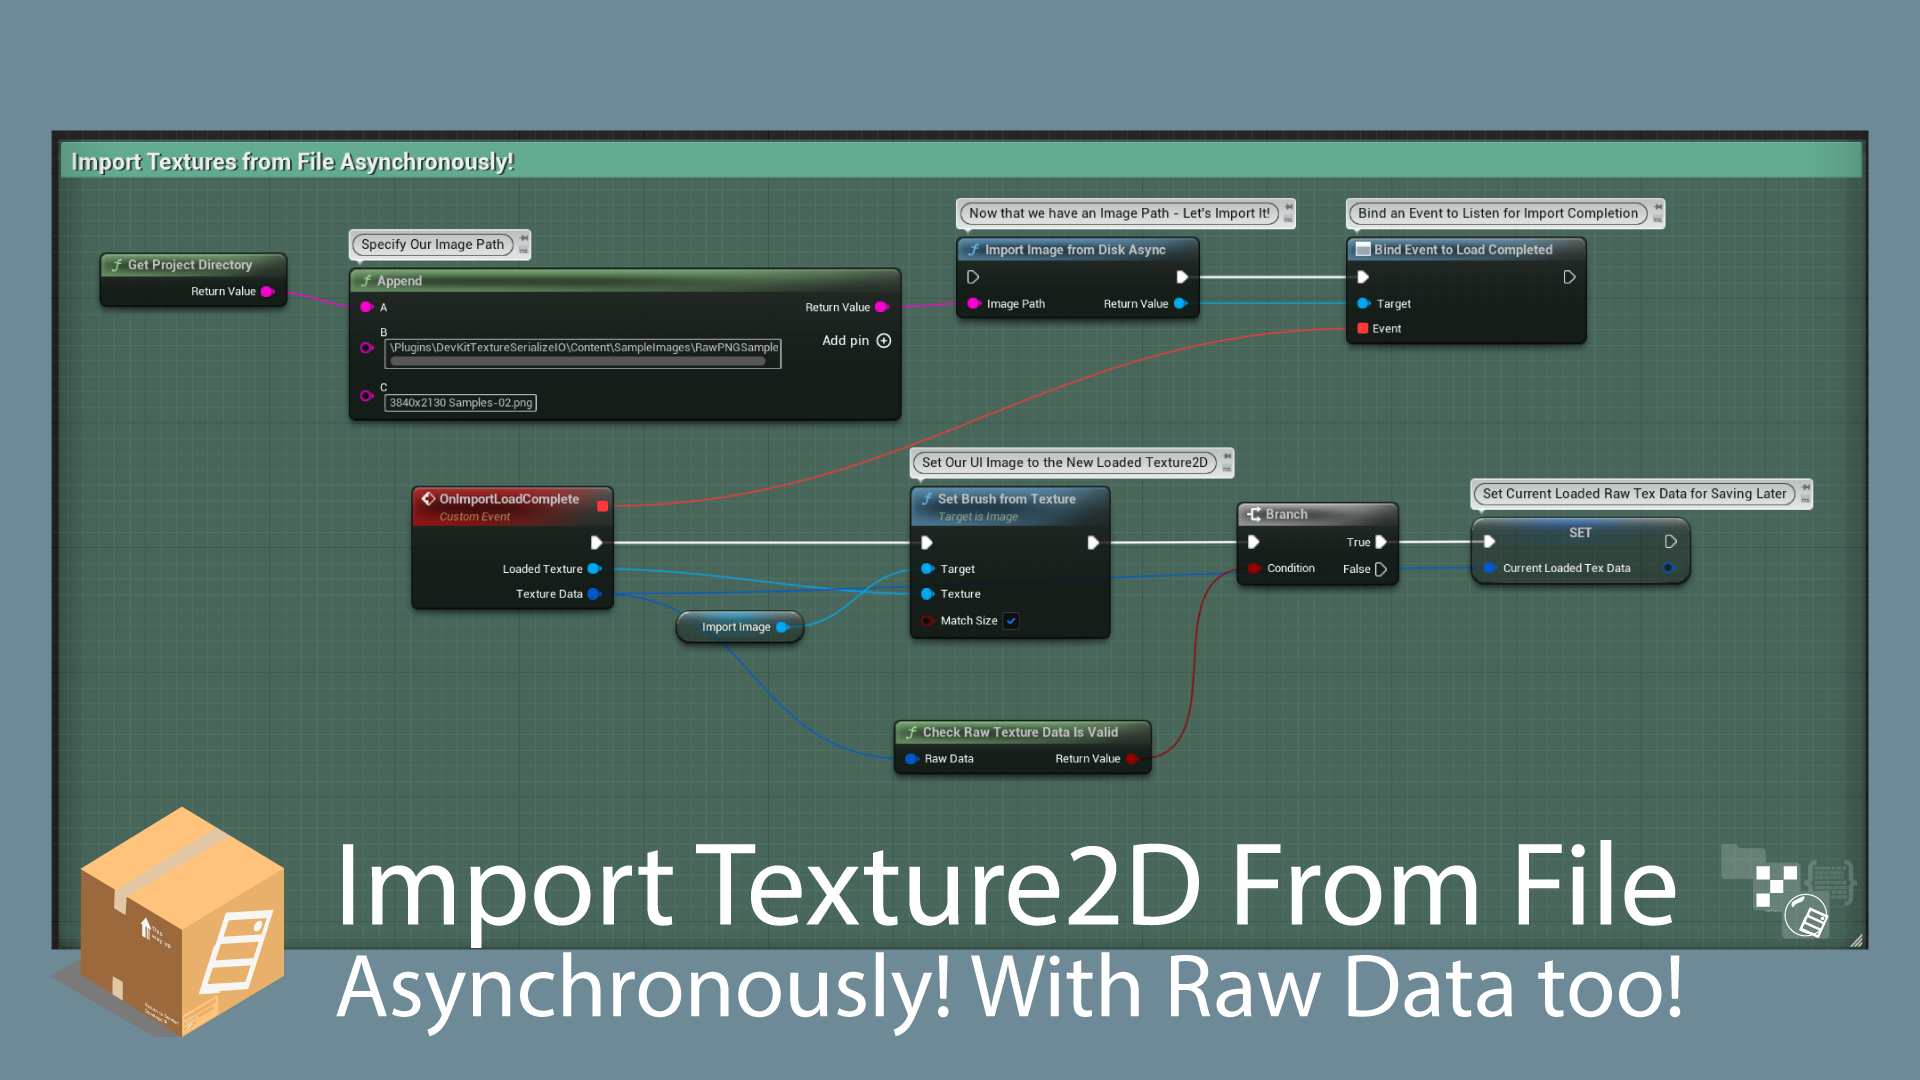This screenshot has height=1080, width=1920.
Task: Click the Bind Event to Load Completed node icon
Action: [x=1362, y=249]
